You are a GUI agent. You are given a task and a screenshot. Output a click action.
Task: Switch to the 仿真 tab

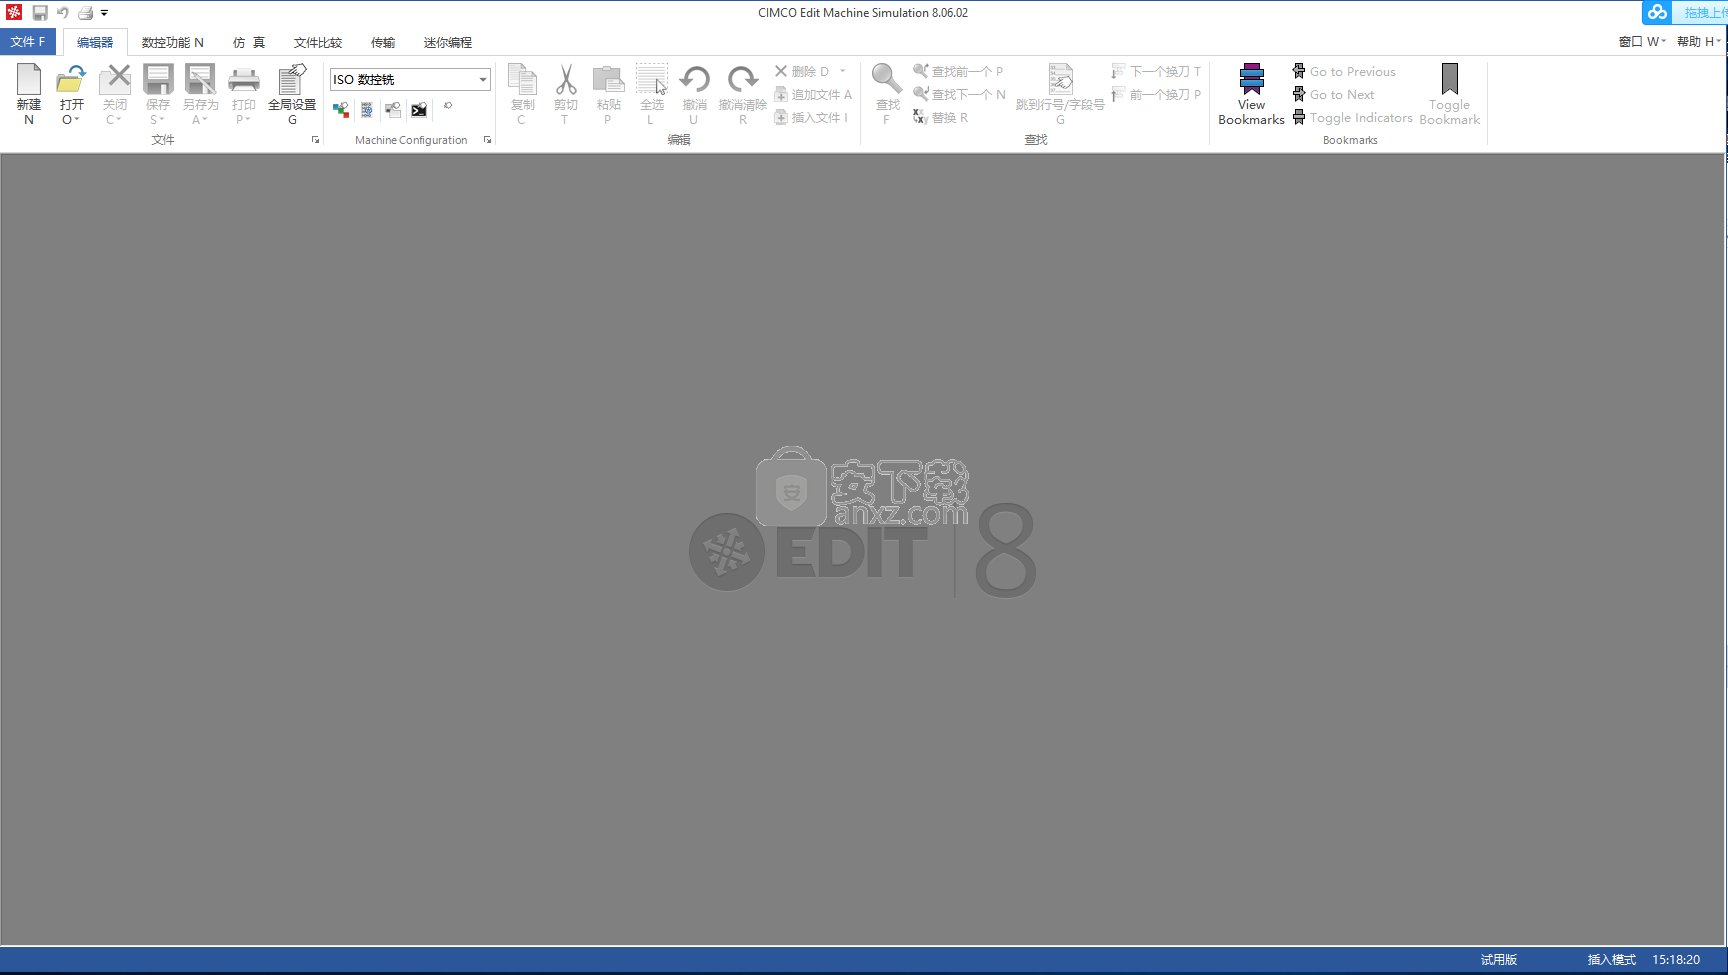point(249,42)
